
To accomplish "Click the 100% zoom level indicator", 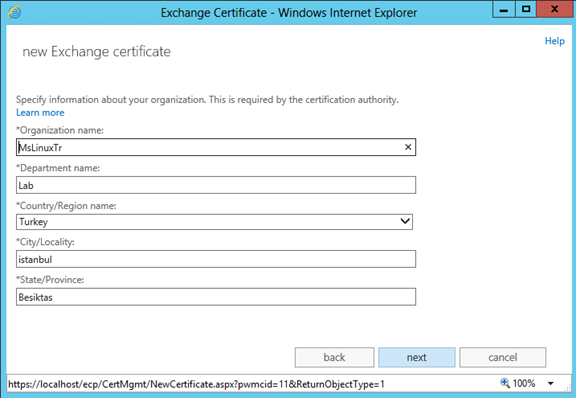I will point(524,383).
